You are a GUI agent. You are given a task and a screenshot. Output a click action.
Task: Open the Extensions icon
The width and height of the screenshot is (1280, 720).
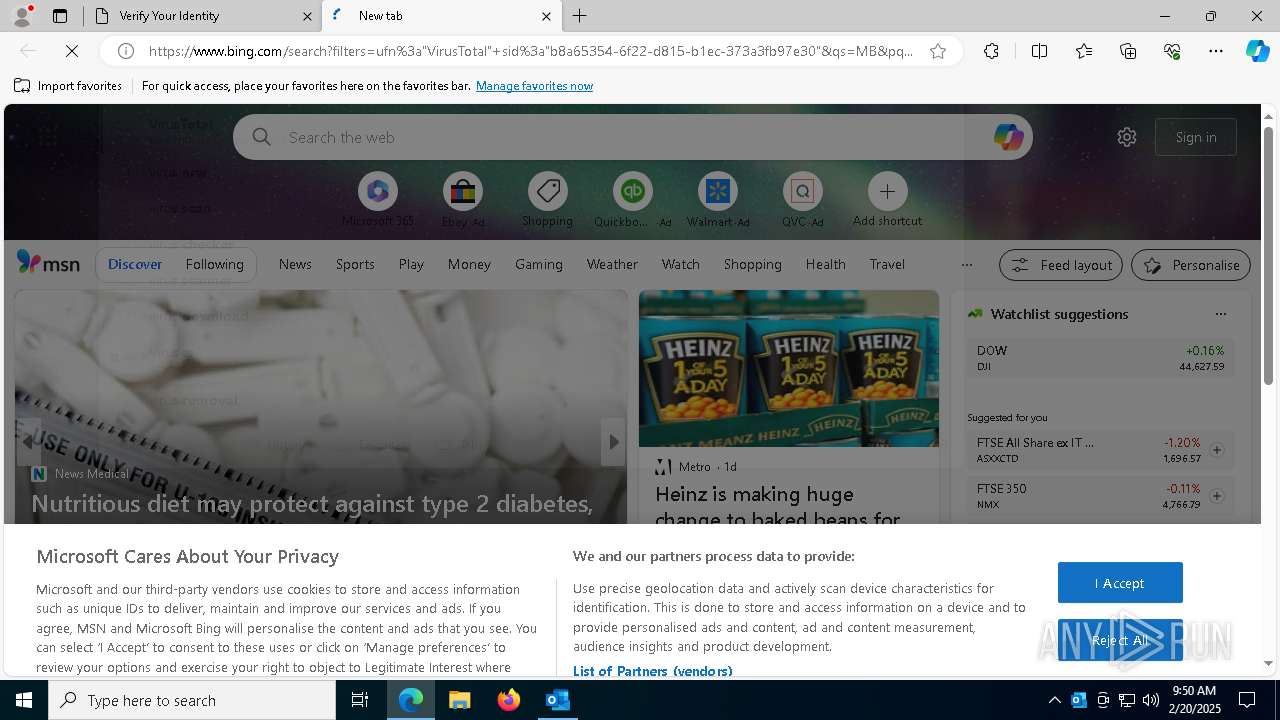[991, 51]
